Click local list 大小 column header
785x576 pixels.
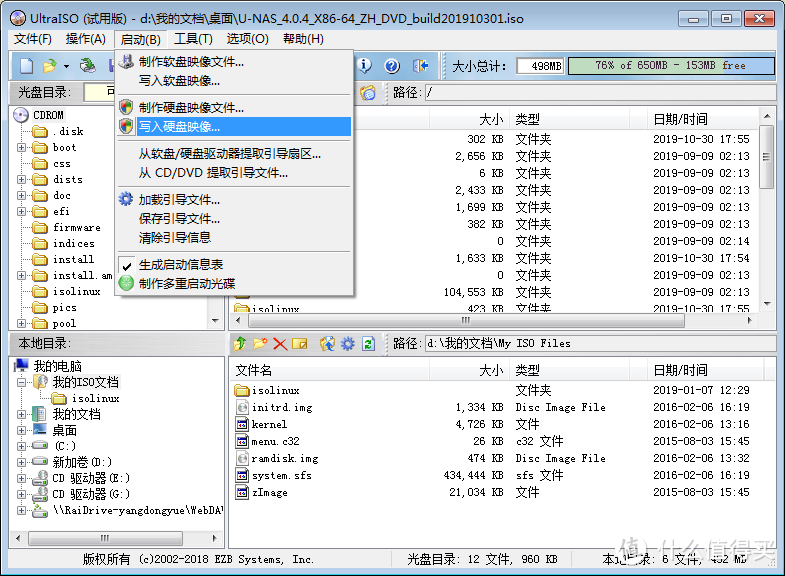[469, 370]
